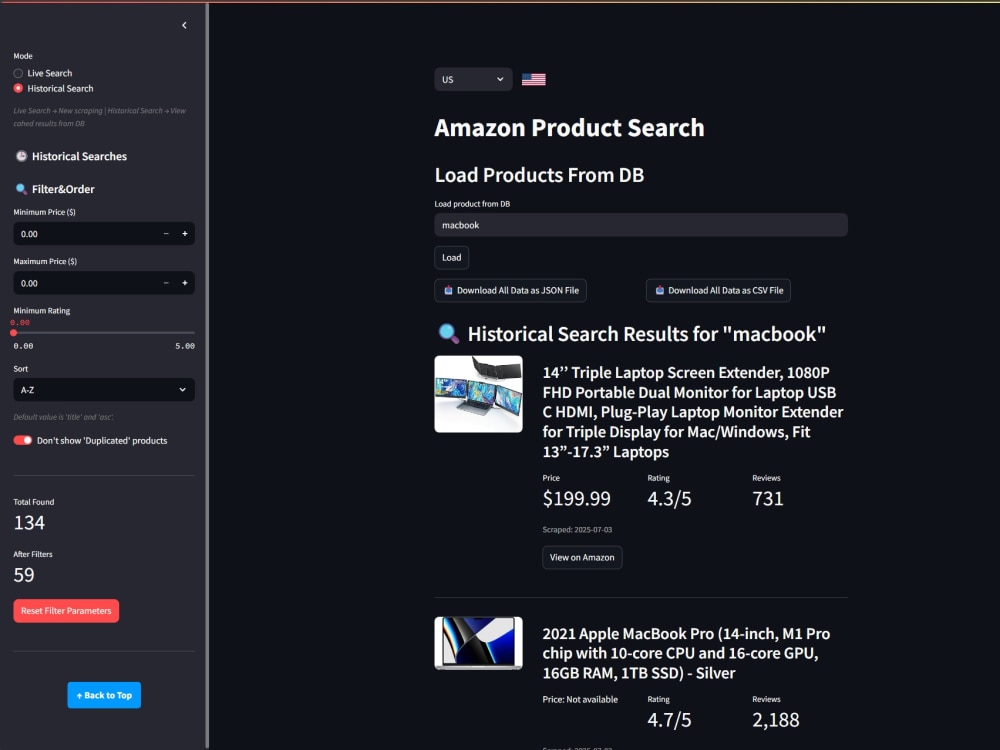
Task: Decrease Maximum Price with minus button
Action: [x=166, y=283]
